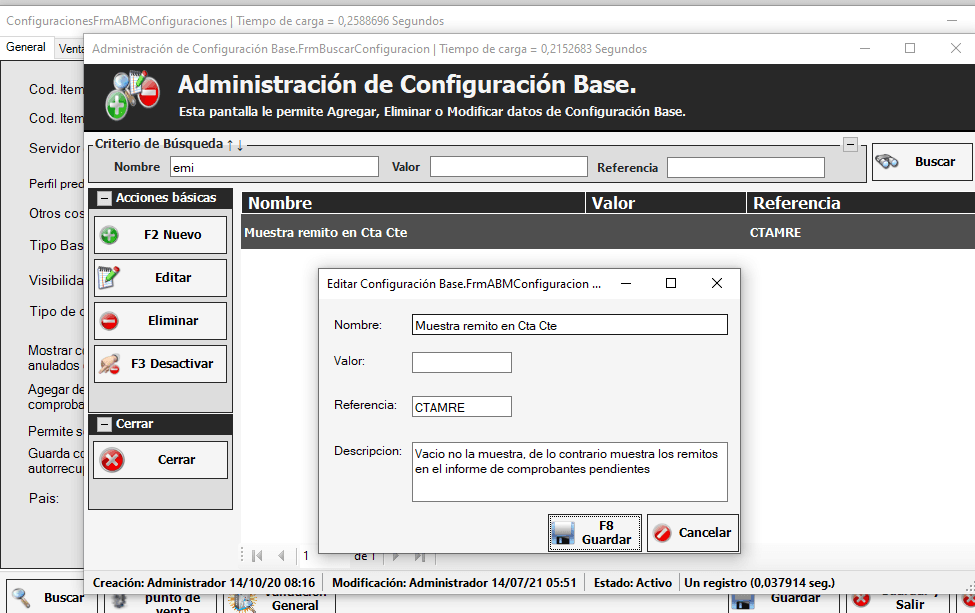Open the General tab
This screenshot has height=613, width=975.
point(26,47)
